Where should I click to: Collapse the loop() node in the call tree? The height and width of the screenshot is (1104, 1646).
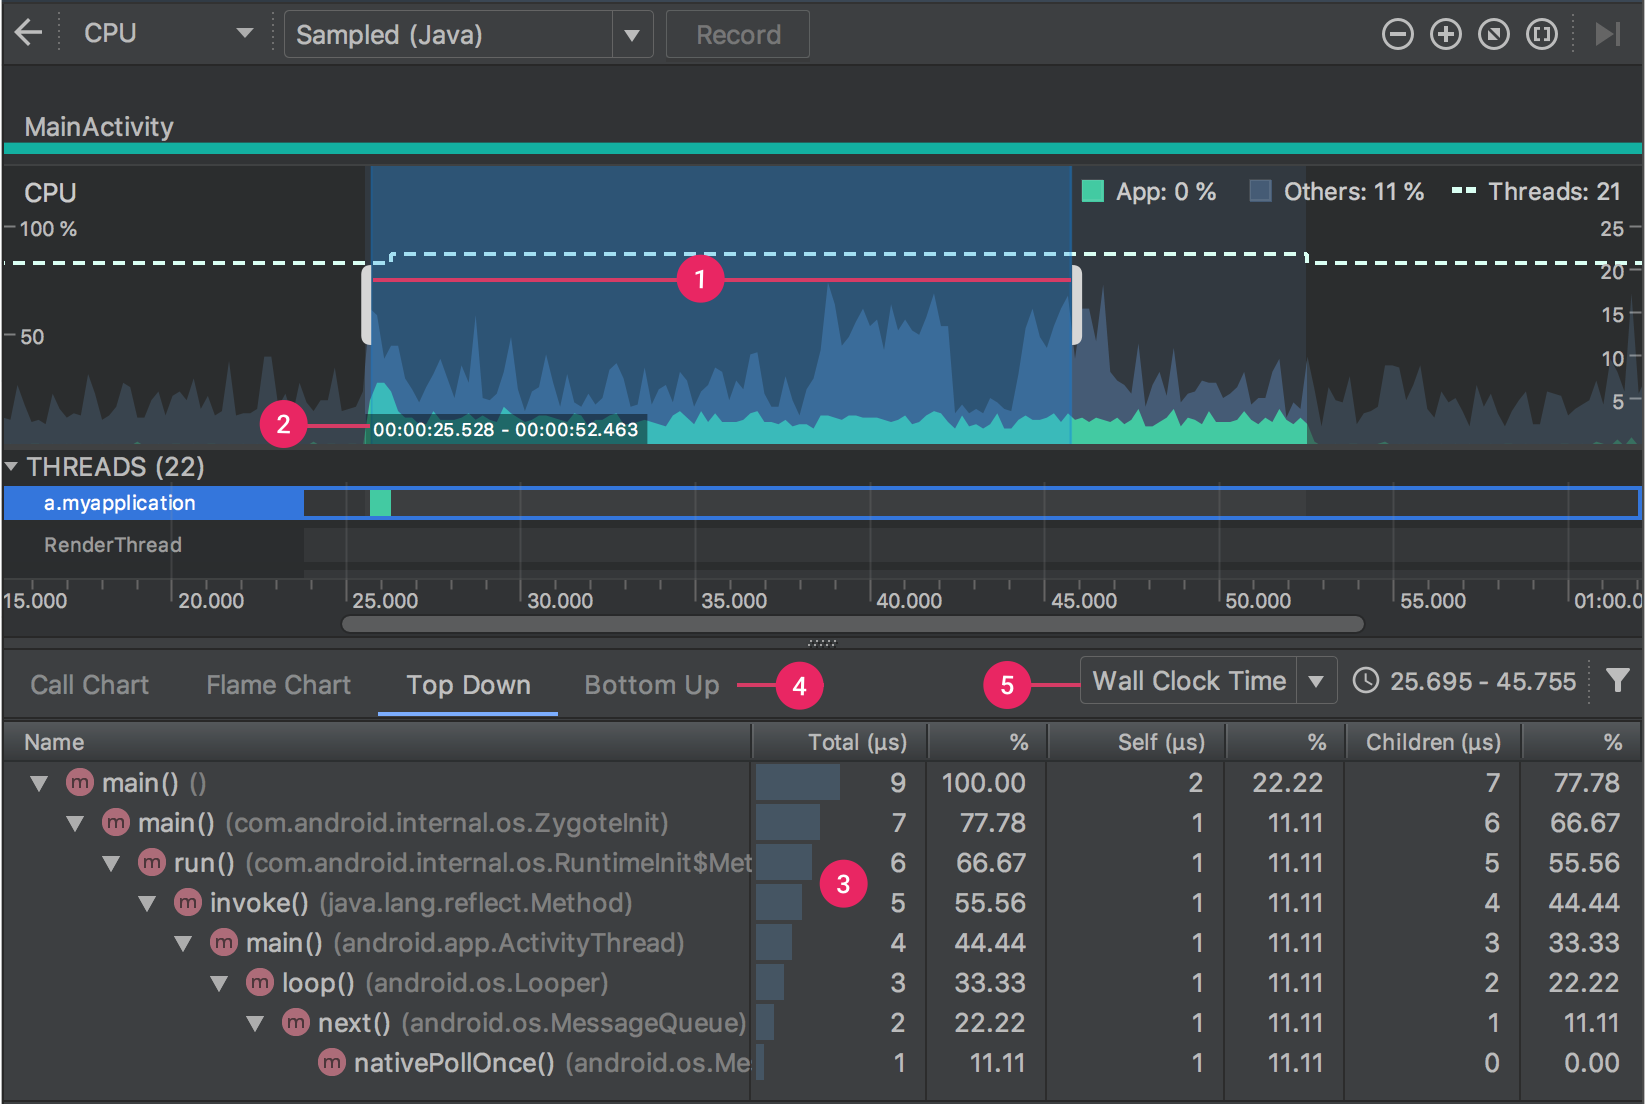220,983
